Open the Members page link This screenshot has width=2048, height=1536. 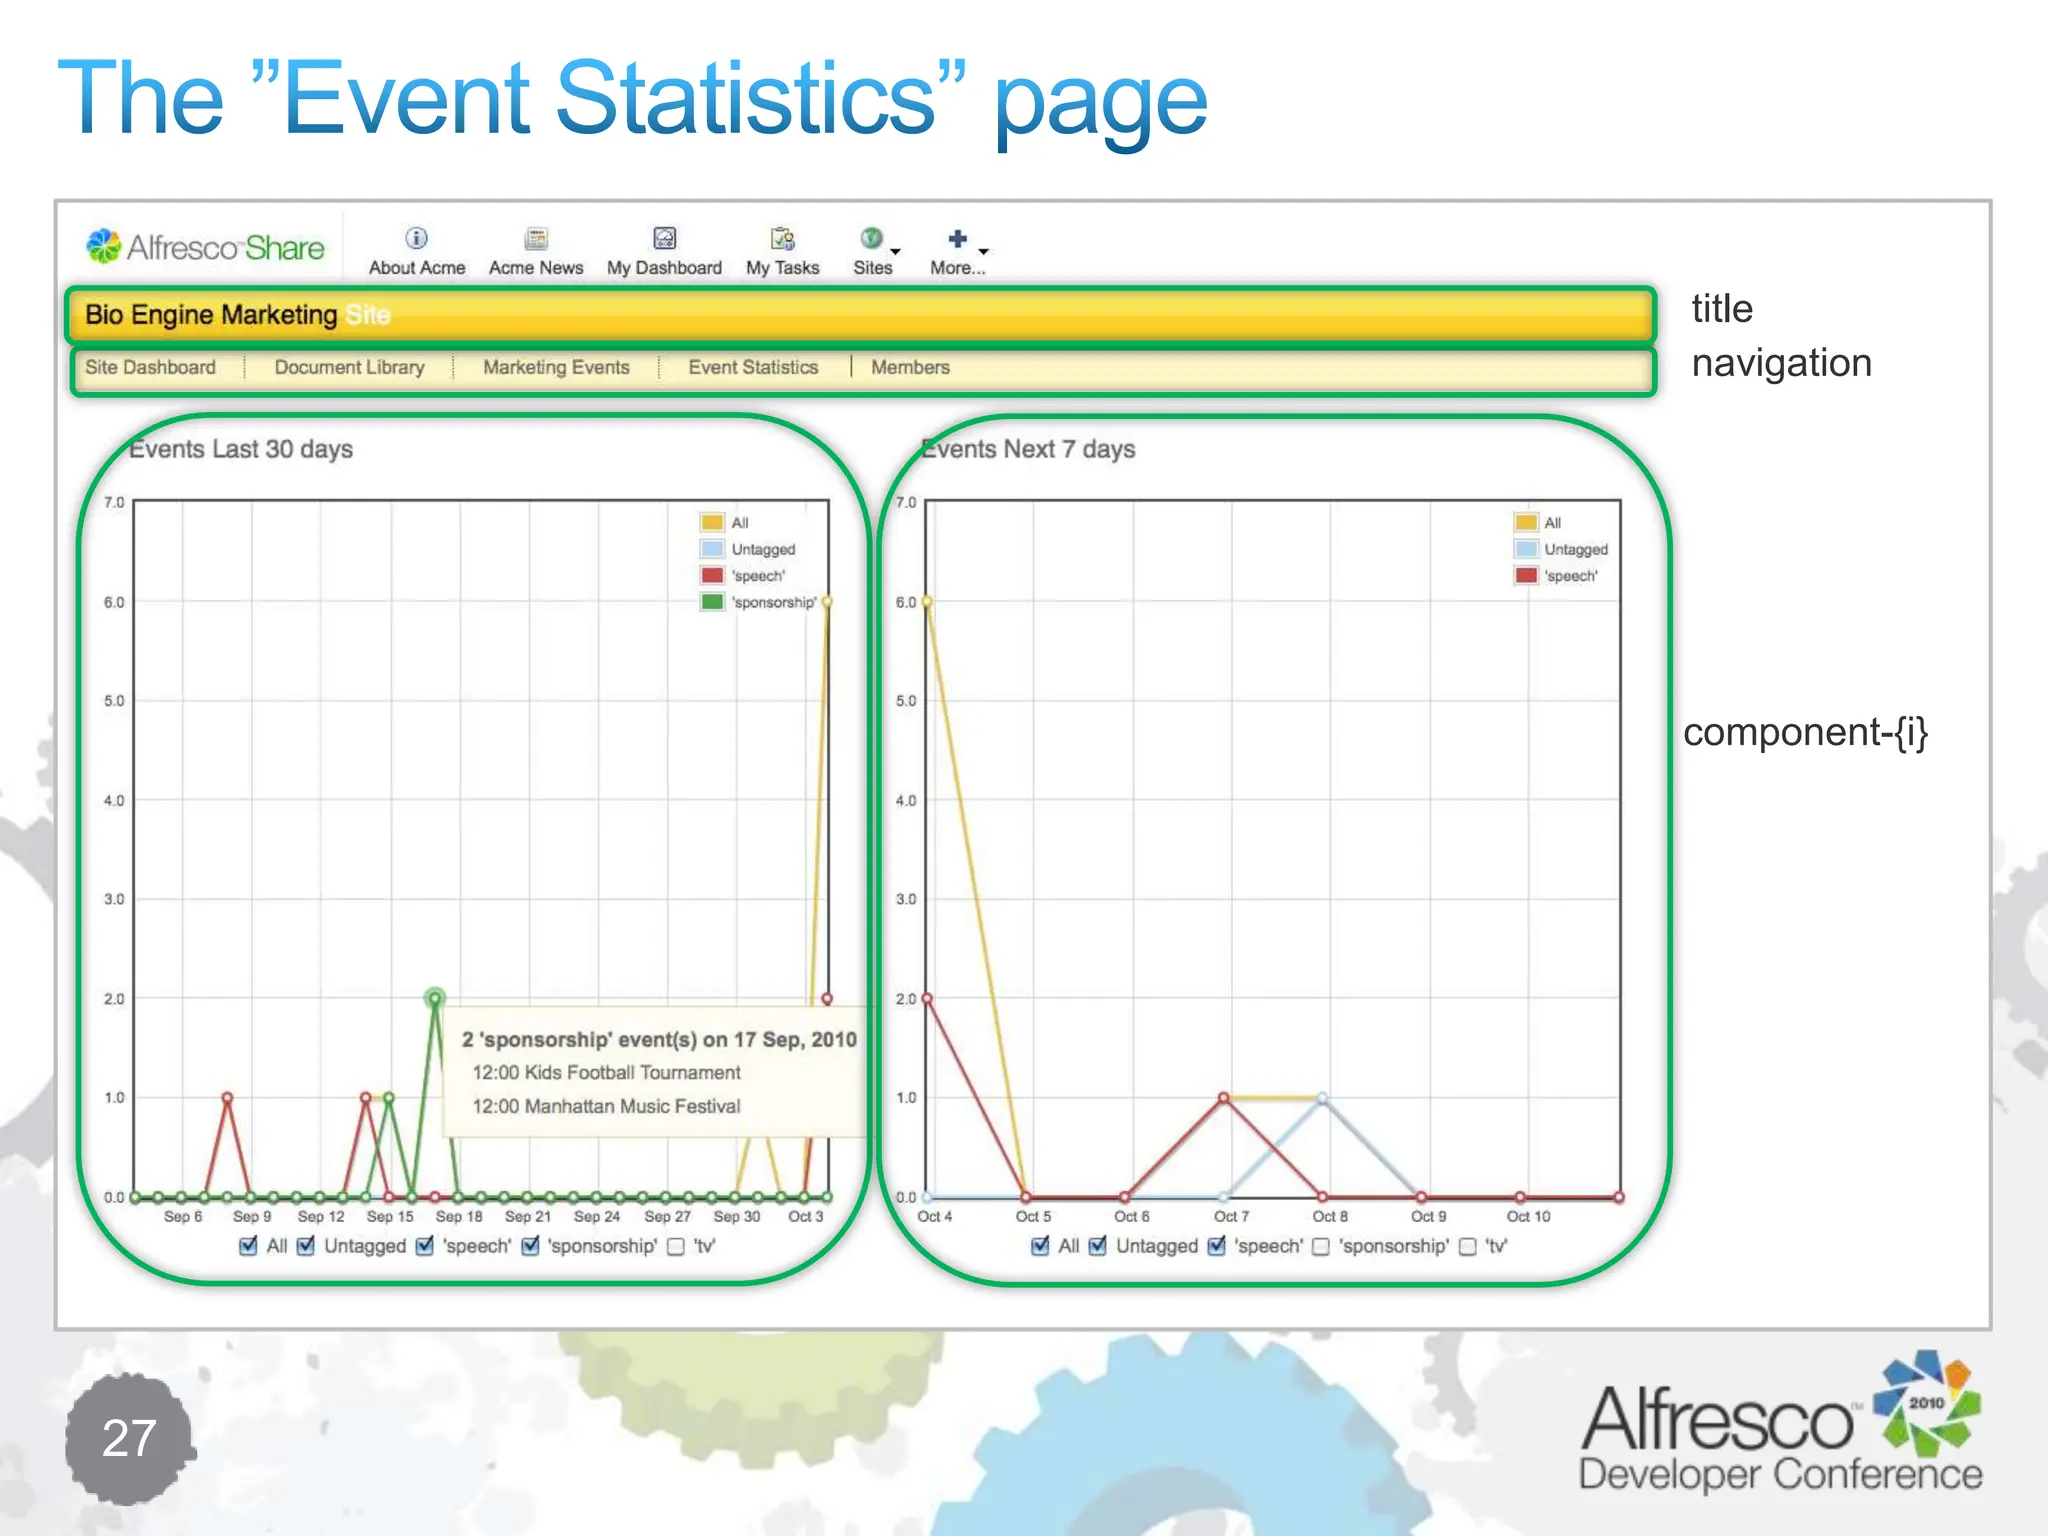click(910, 367)
